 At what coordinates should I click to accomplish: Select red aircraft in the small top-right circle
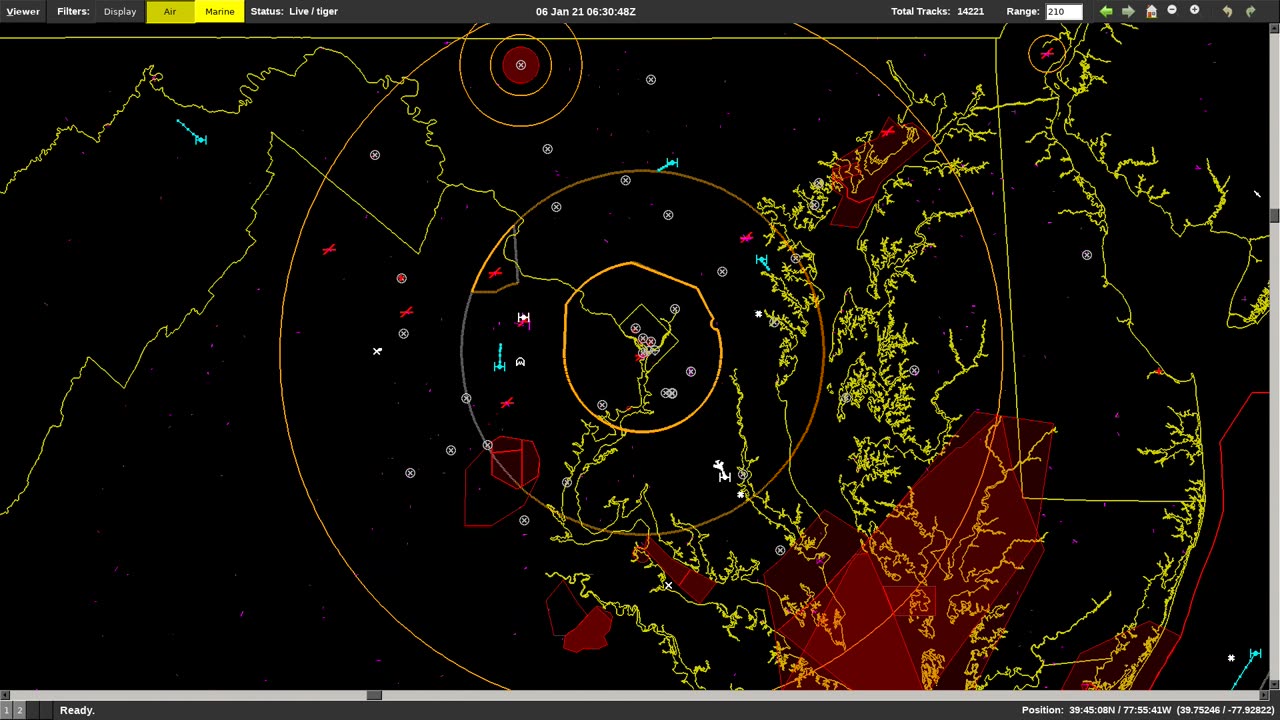[1046, 53]
